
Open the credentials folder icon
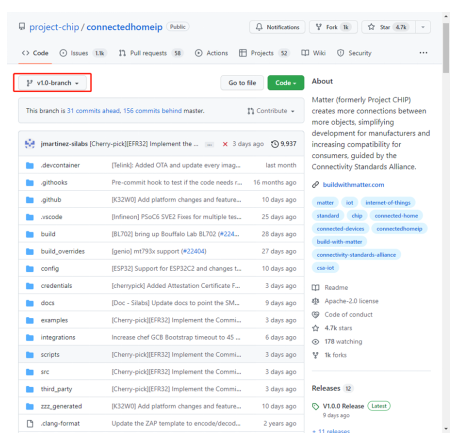[x=30, y=286]
